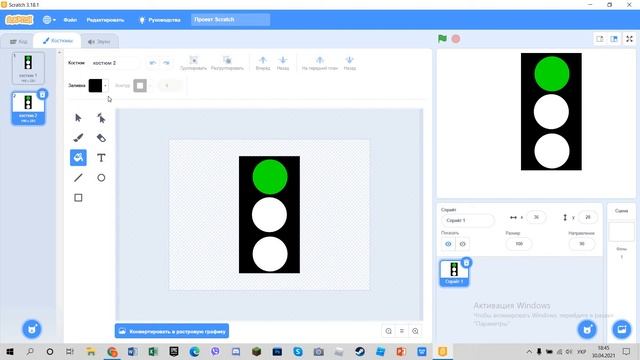This screenshot has height=360, width=640.
Task: Click the Undo arrow
Action: [153, 63]
